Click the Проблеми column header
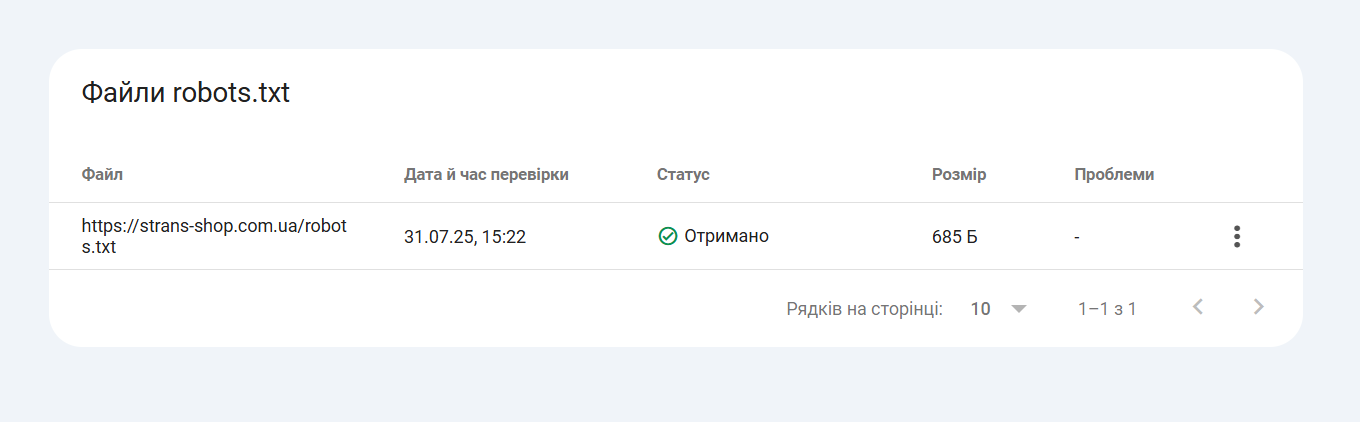1360x422 pixels. [x=1114, y=175]
